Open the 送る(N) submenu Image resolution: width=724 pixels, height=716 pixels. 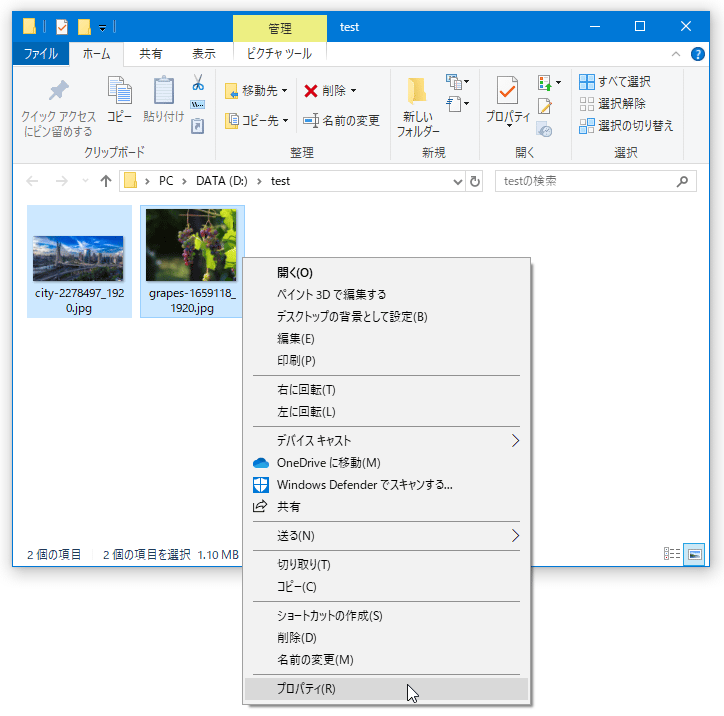386,536
